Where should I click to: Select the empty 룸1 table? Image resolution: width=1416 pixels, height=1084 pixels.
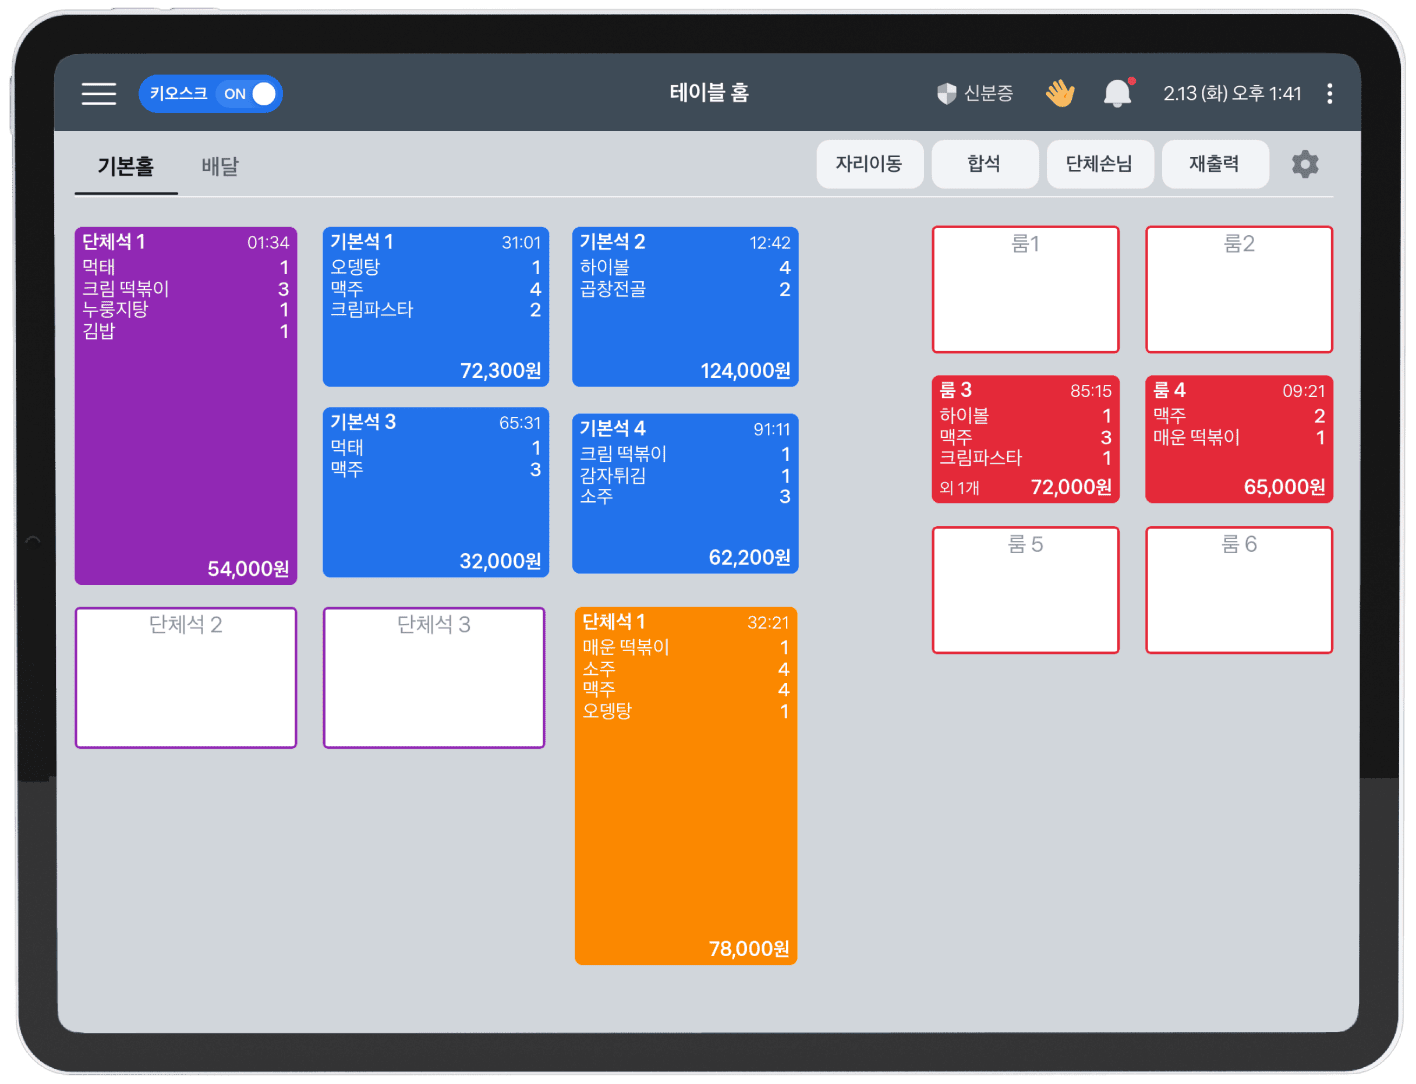click(x=1025, y=289)
